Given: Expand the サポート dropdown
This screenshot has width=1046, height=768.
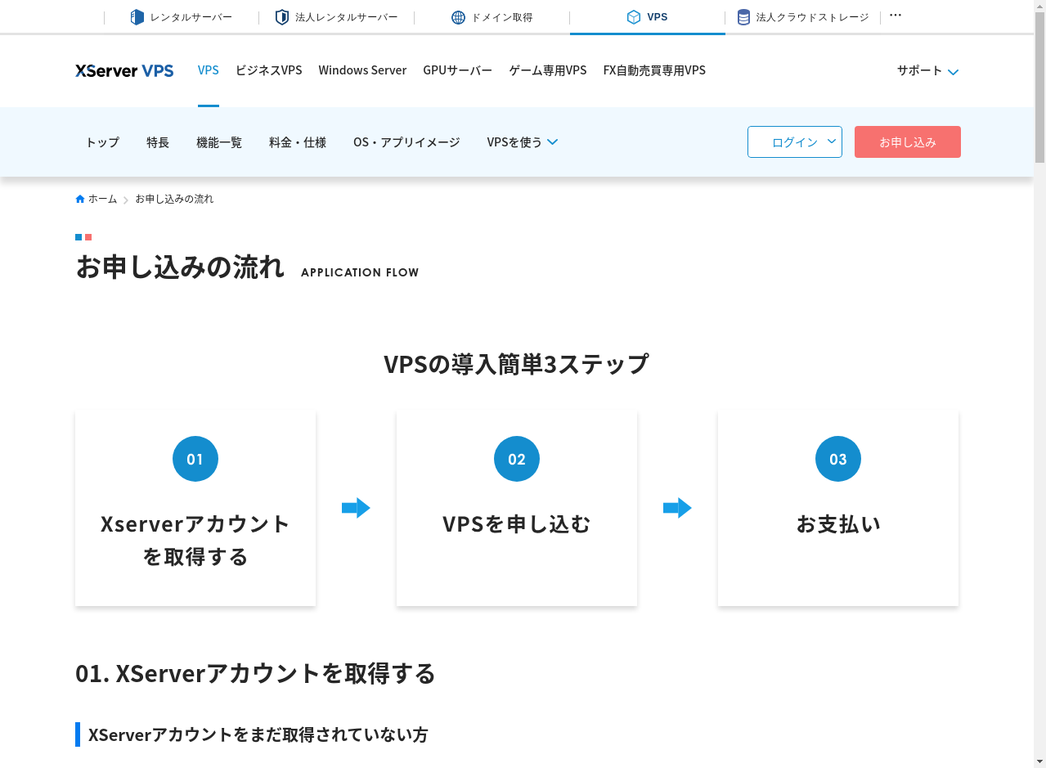Looking at the screenshot, I should click(926, 71).
